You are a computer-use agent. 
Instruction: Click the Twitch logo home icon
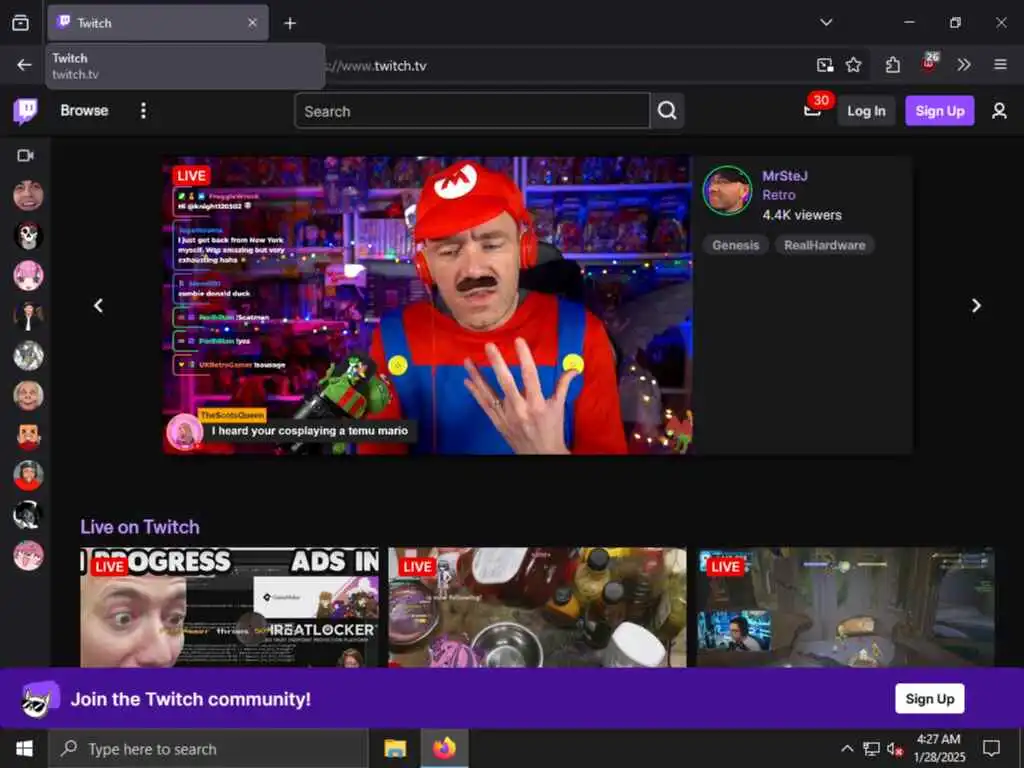click(x=25, y=111)
